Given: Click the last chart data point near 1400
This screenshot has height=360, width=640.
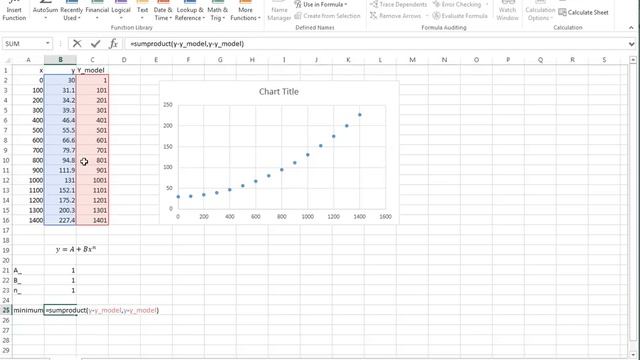Looking at the screenshot, I should tap(360, 115).
